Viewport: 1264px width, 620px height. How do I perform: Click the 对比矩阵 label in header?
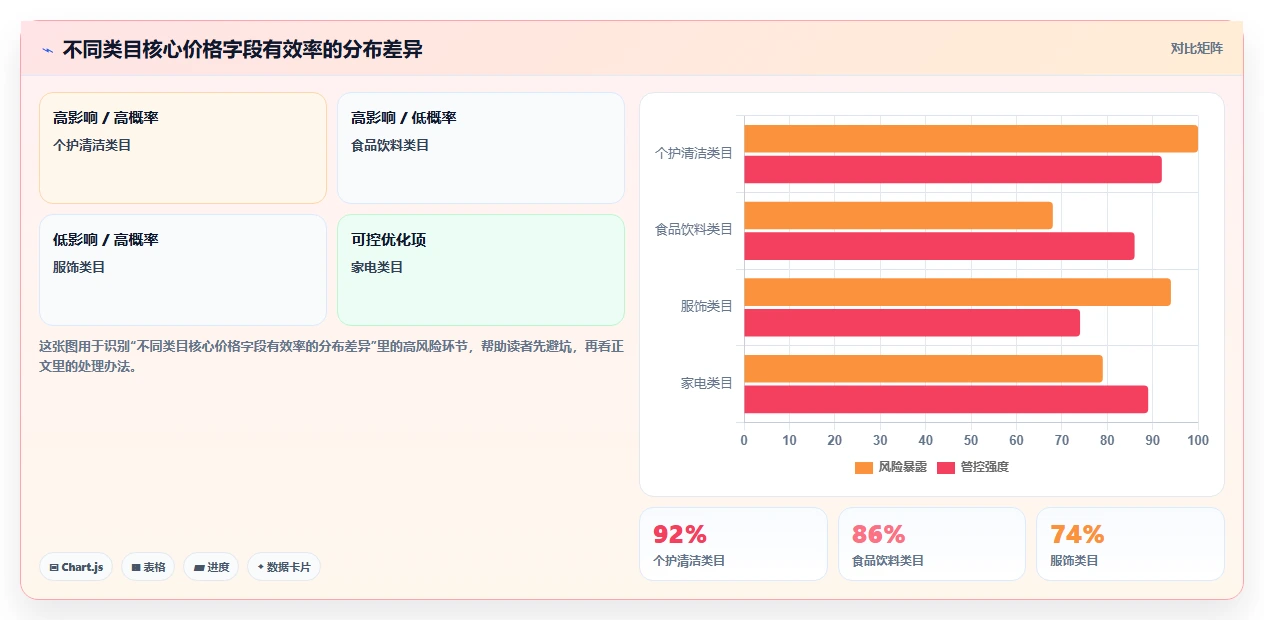pyautogui.click(x=1196, y=48)
